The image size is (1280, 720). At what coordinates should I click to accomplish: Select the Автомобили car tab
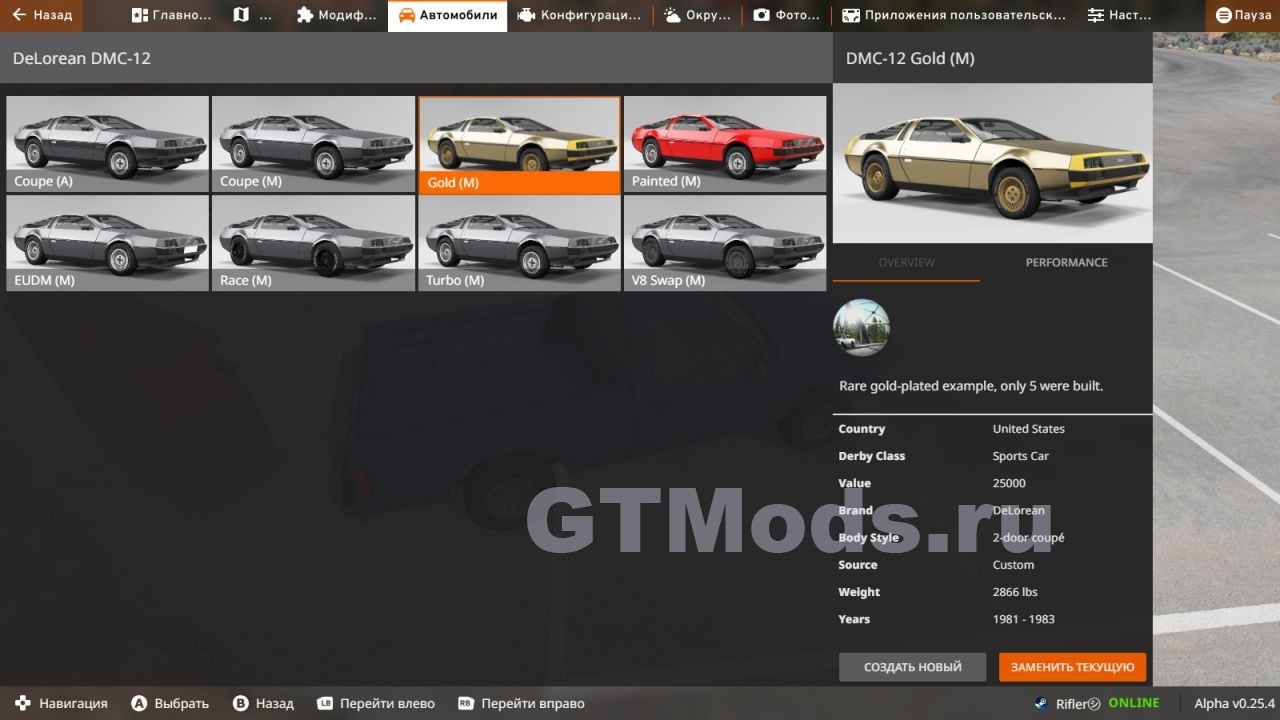click(447, 15)
